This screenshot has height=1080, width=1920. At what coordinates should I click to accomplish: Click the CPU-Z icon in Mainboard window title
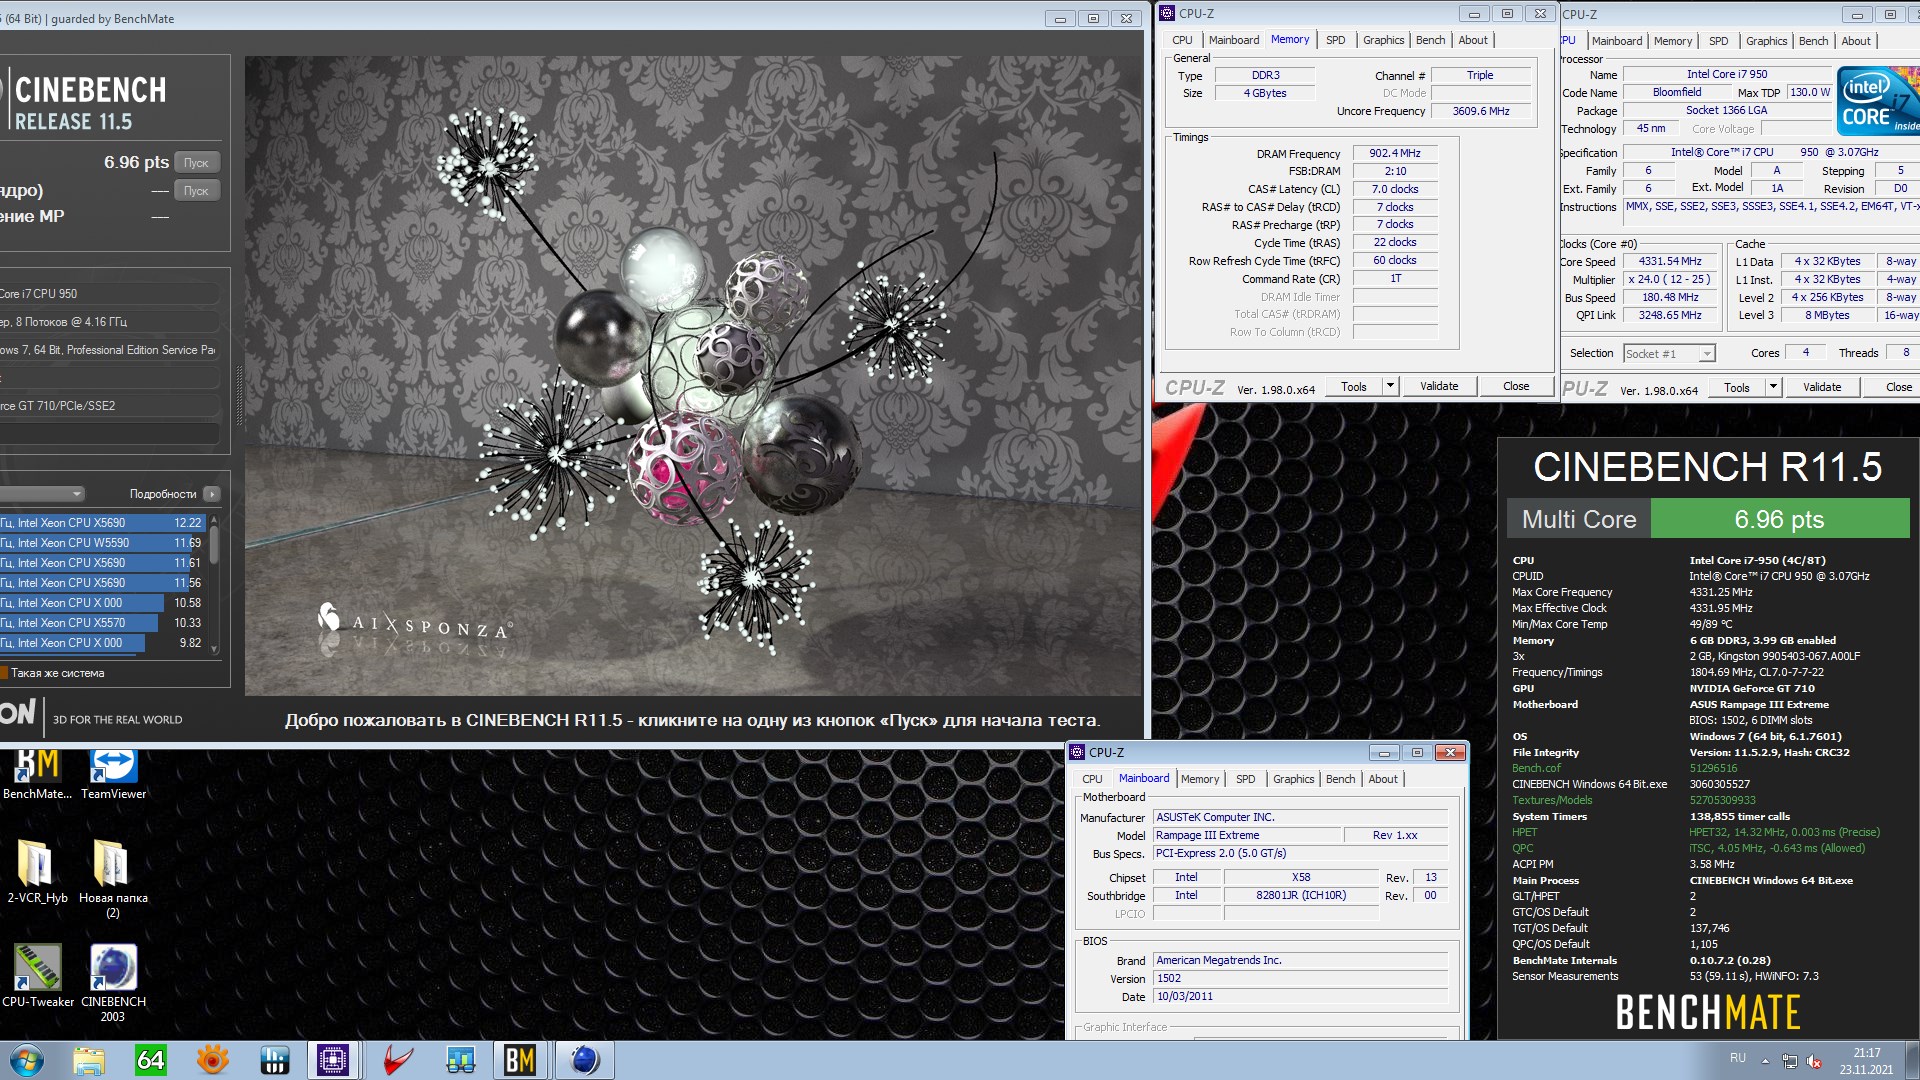pos(1077,752)
